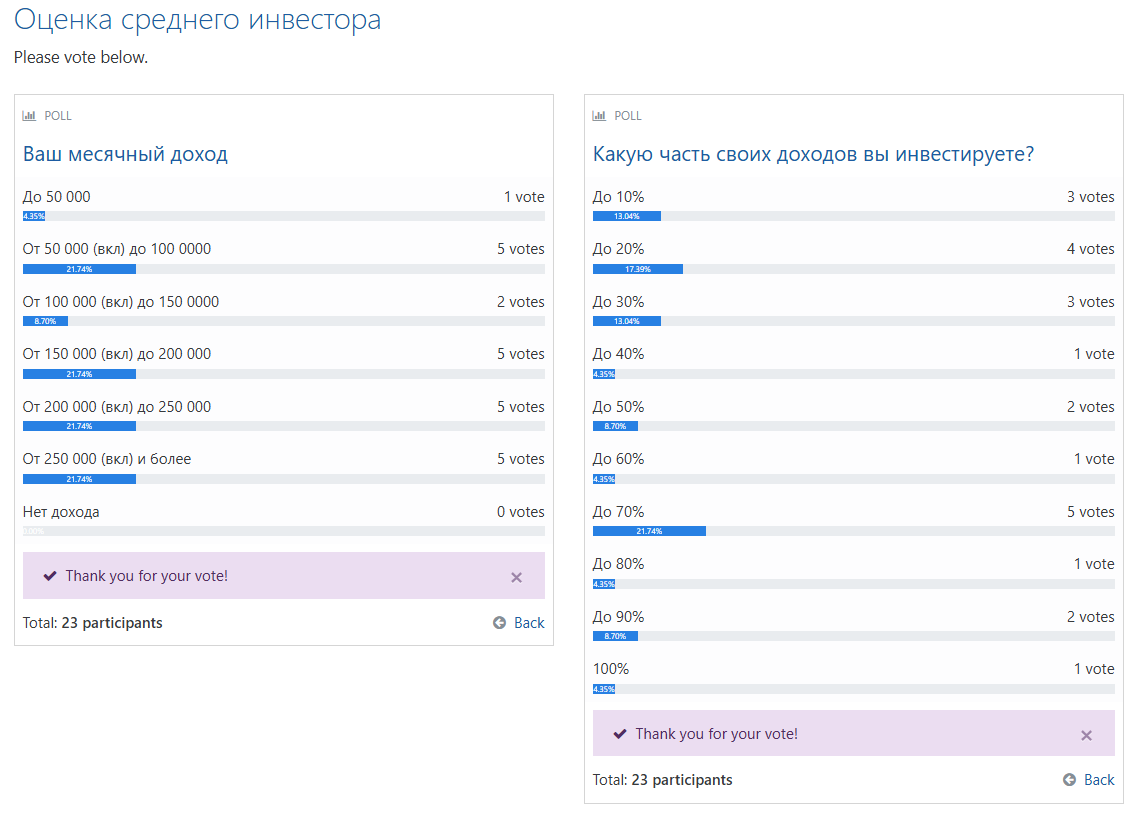Screen dimensions: 1136x819
Task: Close the thank-you notice in investment poll
Action: pyautogui.click(x=1086, y=735)
